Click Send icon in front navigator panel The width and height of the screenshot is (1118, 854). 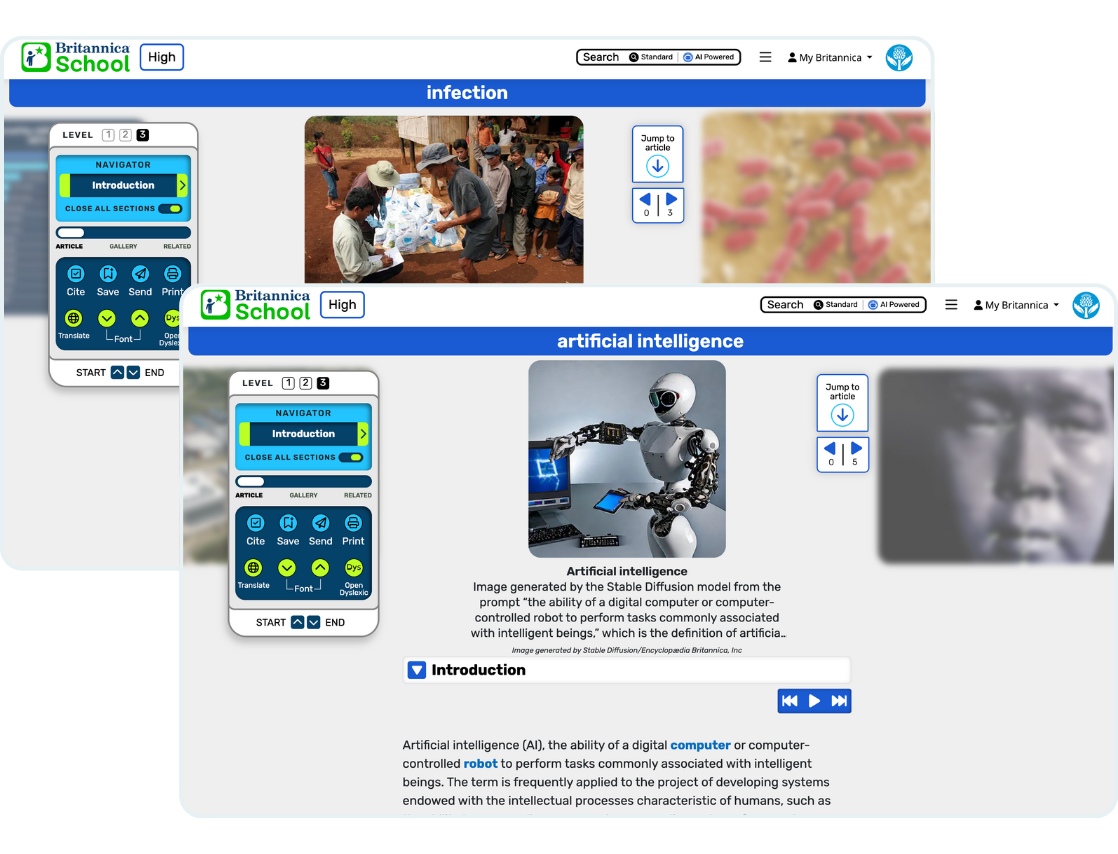[320, 523]
